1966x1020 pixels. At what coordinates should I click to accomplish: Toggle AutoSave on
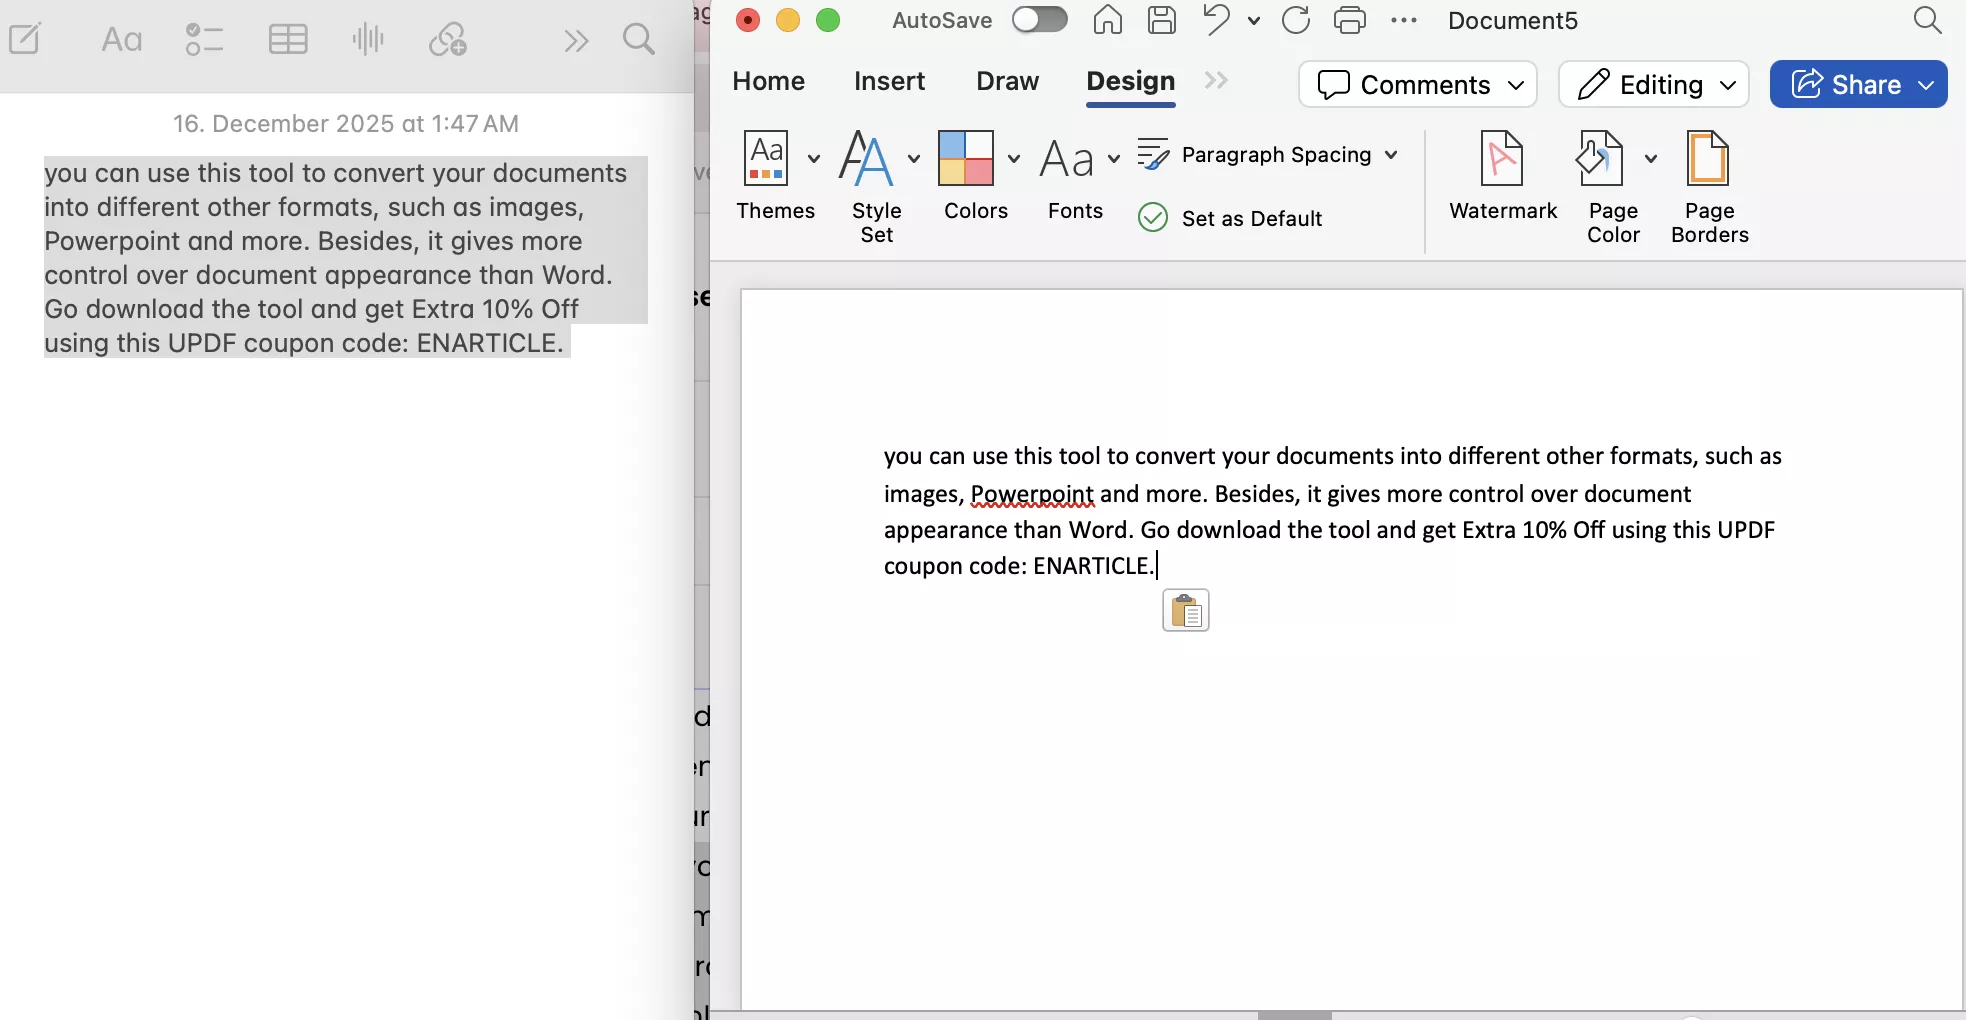click(1038, 19)
